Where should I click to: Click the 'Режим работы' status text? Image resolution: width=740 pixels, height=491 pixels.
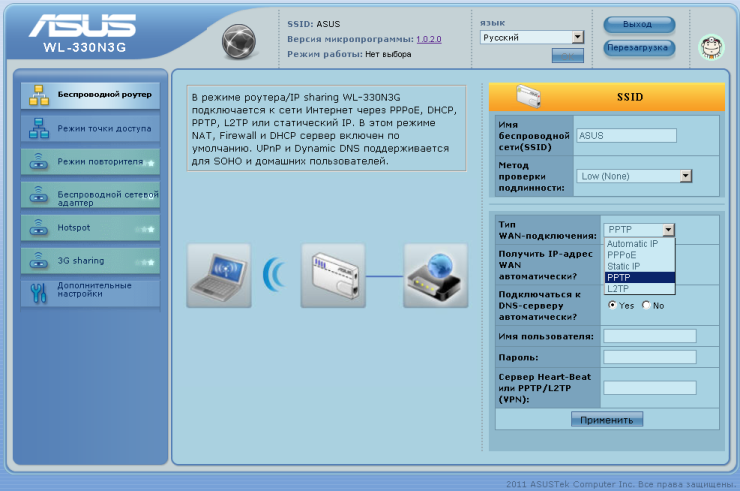click(x=349, y=54)
